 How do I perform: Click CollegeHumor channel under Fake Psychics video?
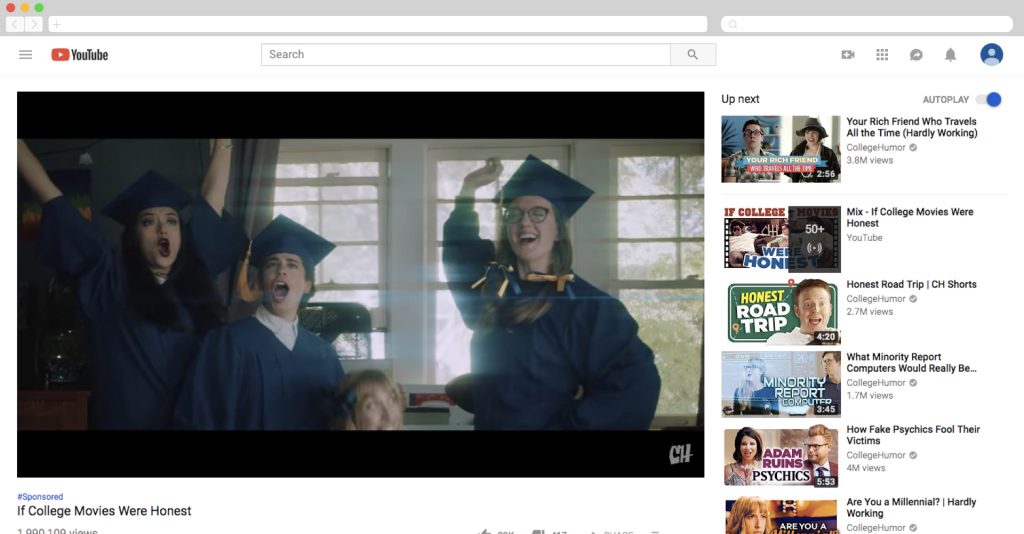(876, 456)
